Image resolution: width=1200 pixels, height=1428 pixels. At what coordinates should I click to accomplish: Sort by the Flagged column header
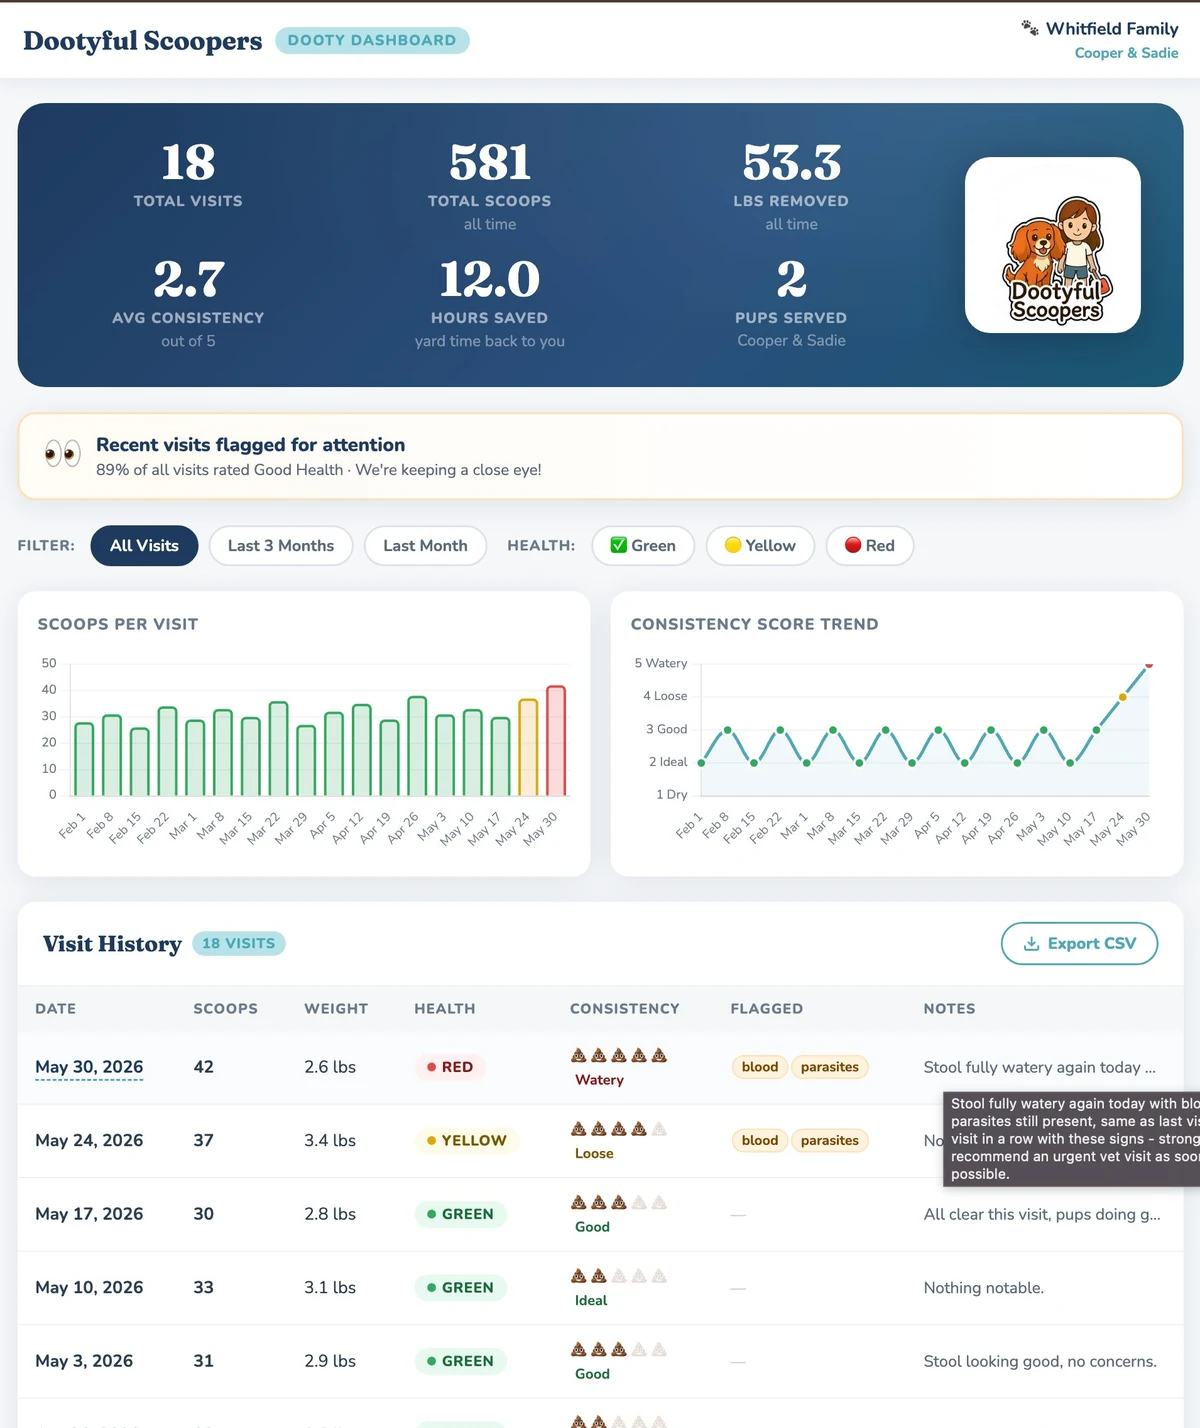[767, 1009]
